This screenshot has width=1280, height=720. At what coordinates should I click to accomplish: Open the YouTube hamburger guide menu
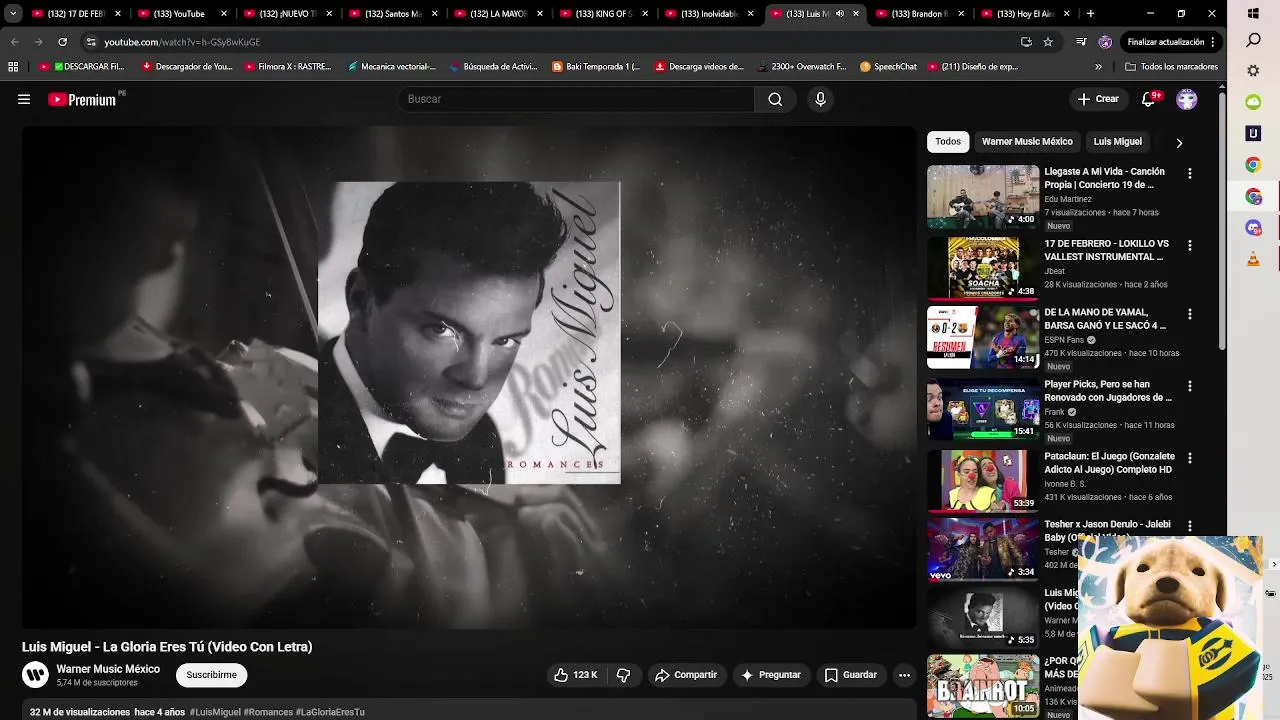24,99
